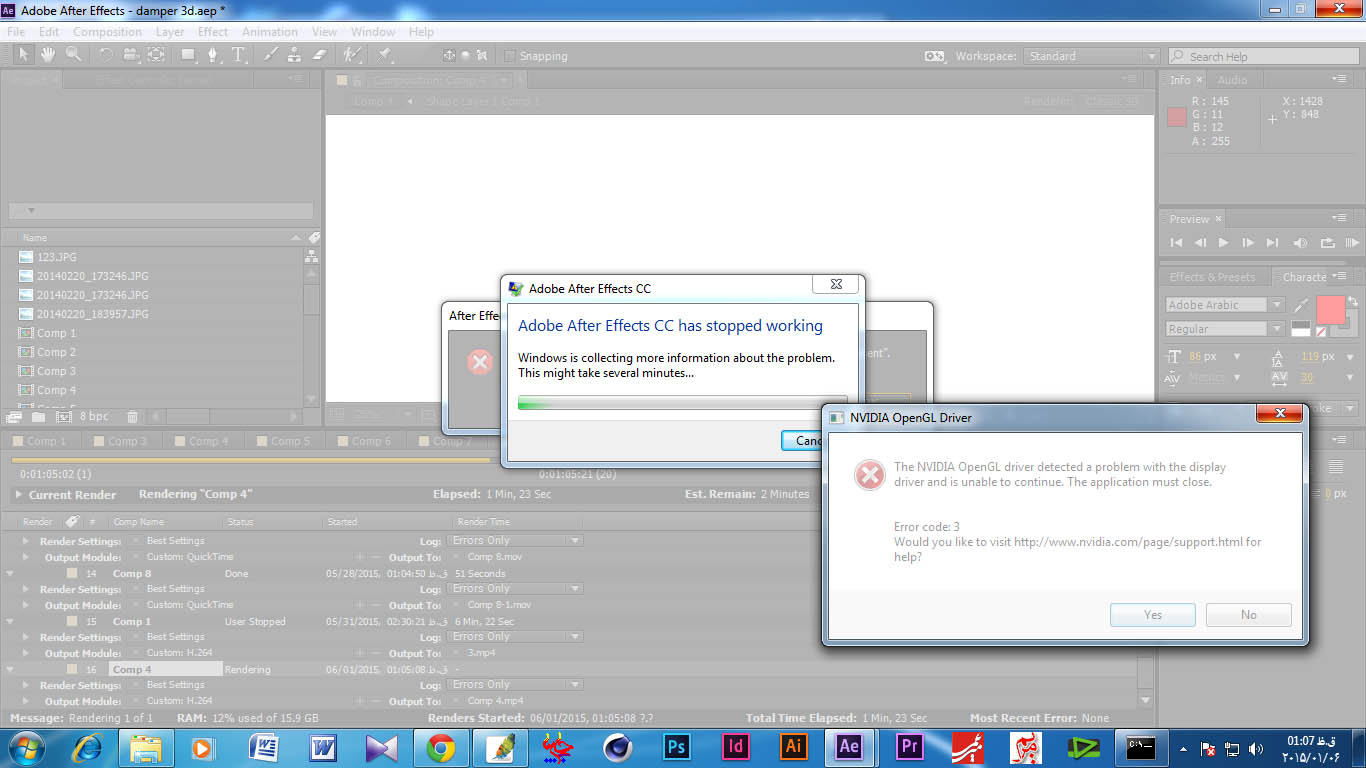Select the Horizontal Type tool
The image size is (1366, 768).
(x=239, y=55)
